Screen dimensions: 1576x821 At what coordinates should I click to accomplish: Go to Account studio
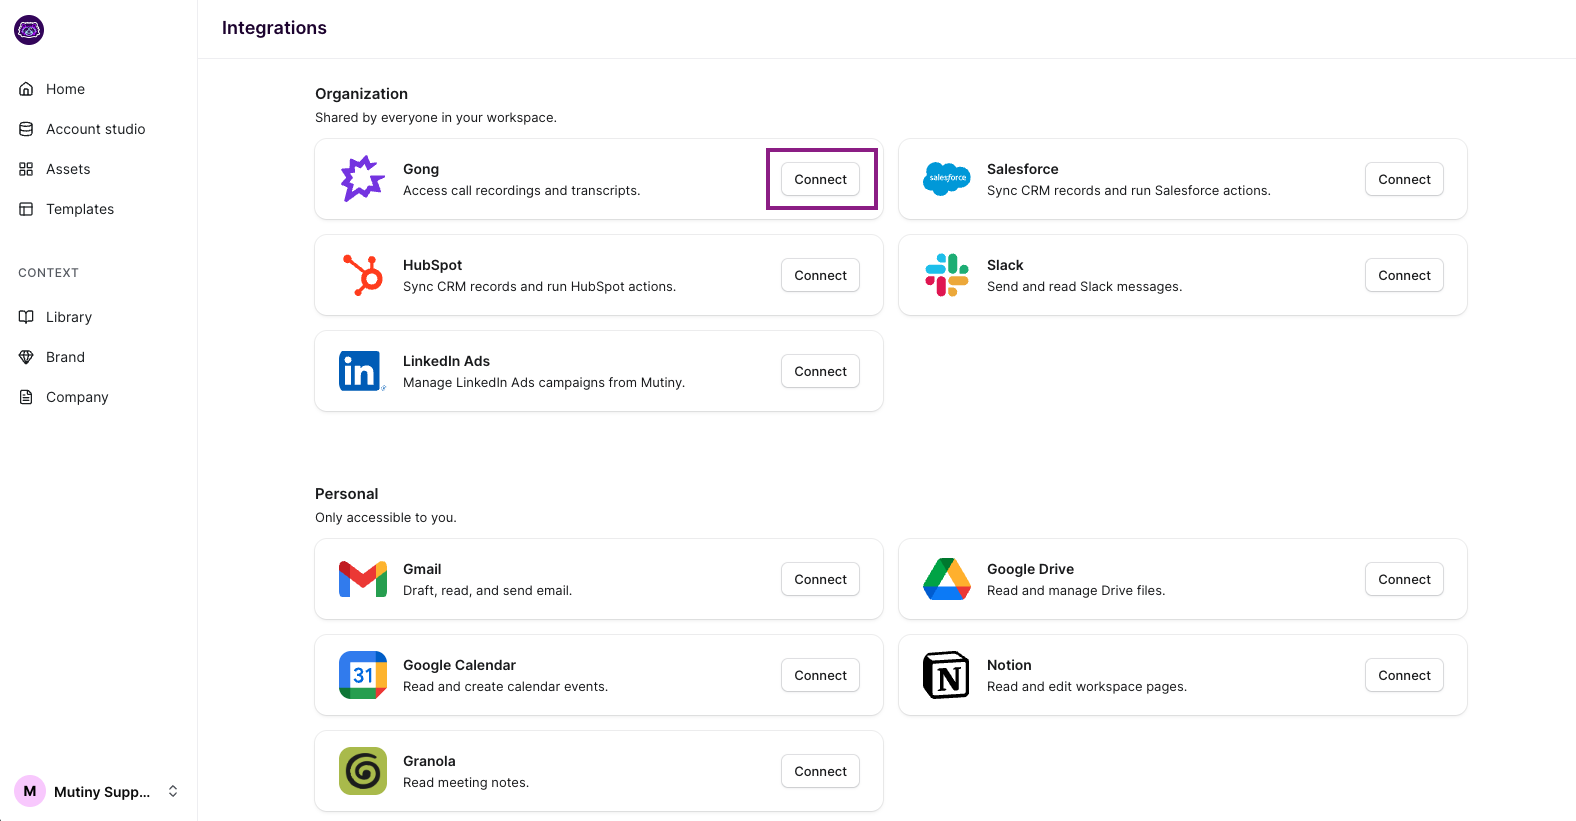[x=98, y=129]
